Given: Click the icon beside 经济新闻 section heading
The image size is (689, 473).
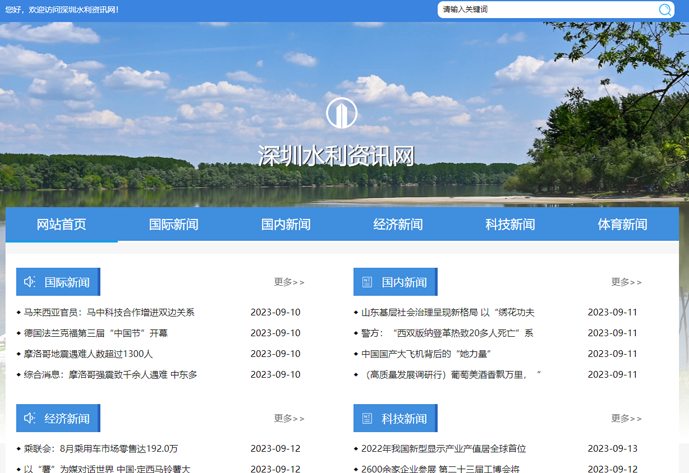Looking at the screenshot, I should [30, 418].
